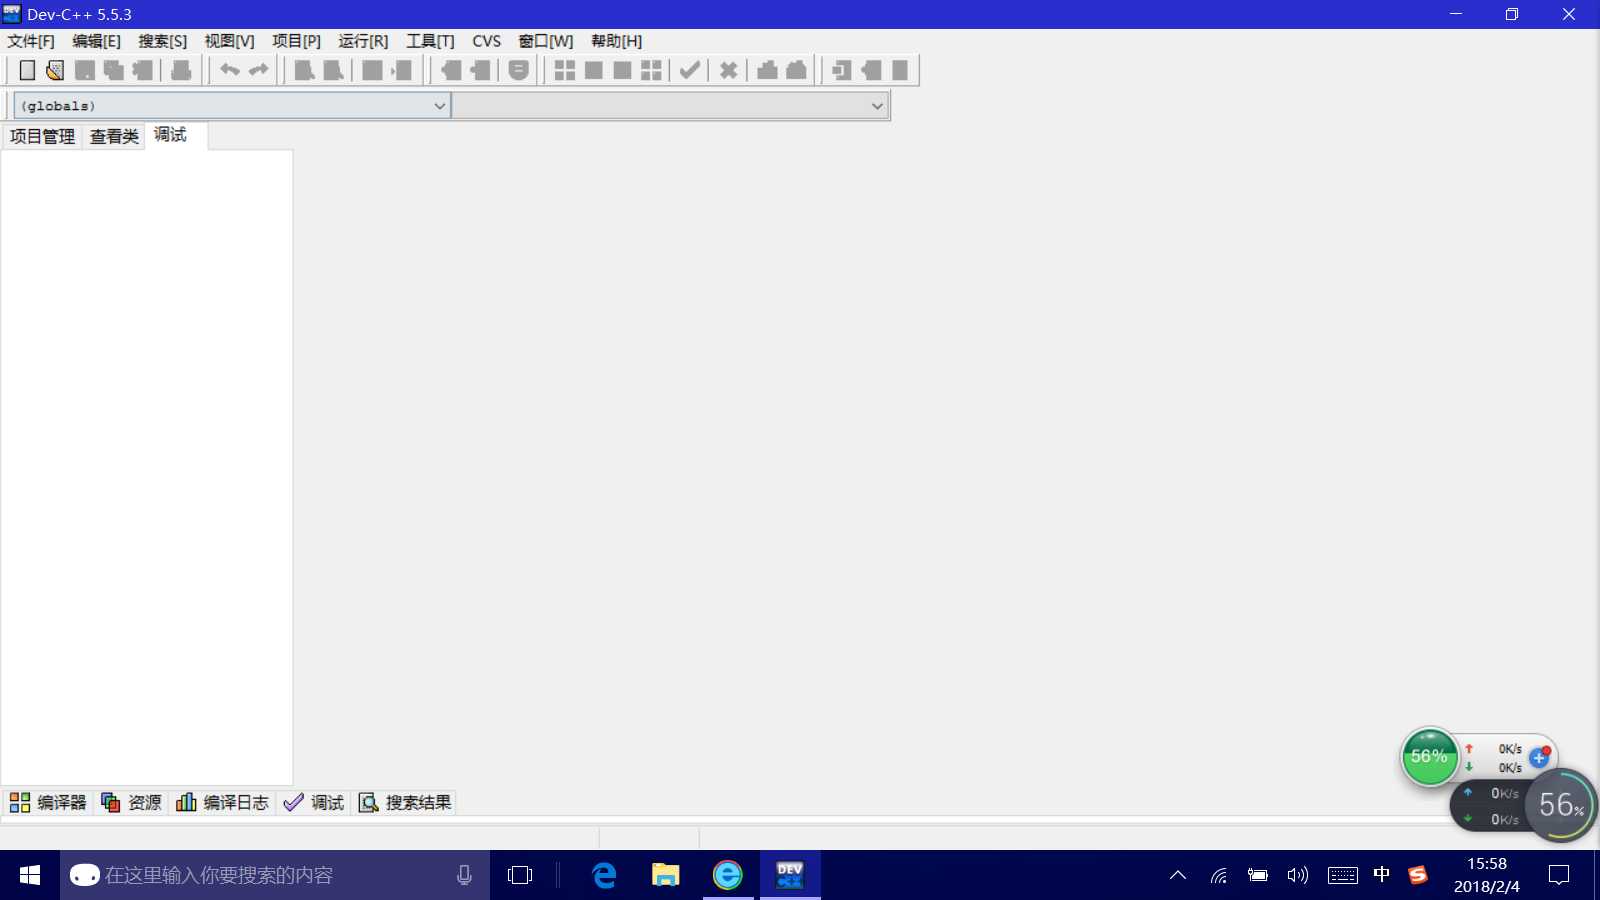The width and height of the screenshot is (1600, 900).
Task: Show hidden system tray icons
Action: (x=1178, y=875)
